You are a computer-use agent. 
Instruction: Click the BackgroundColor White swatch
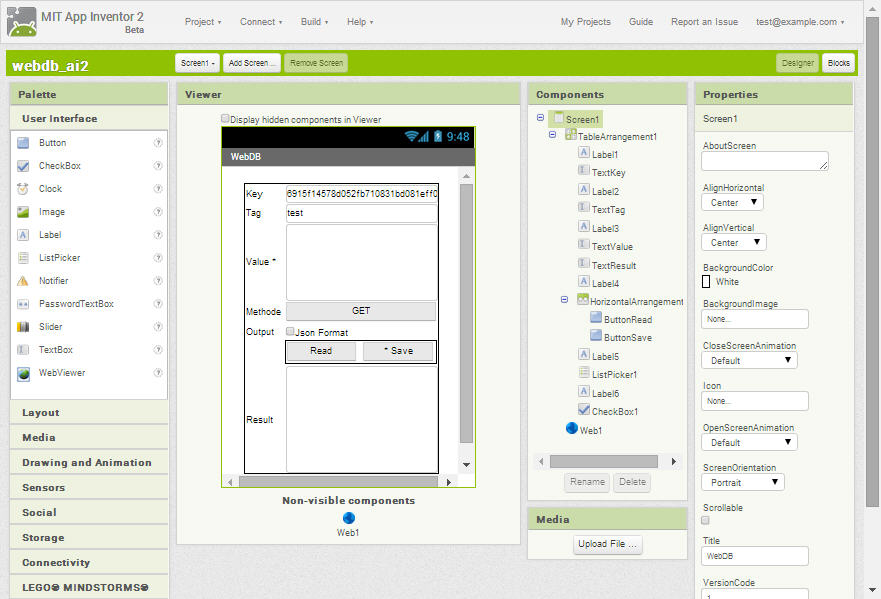(x=706, y=282)
